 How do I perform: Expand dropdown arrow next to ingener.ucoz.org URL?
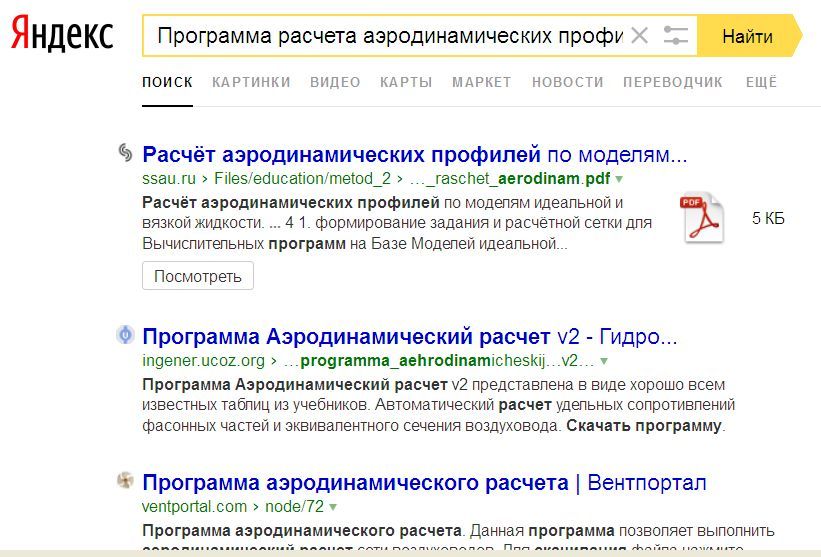tap(604, 360)
